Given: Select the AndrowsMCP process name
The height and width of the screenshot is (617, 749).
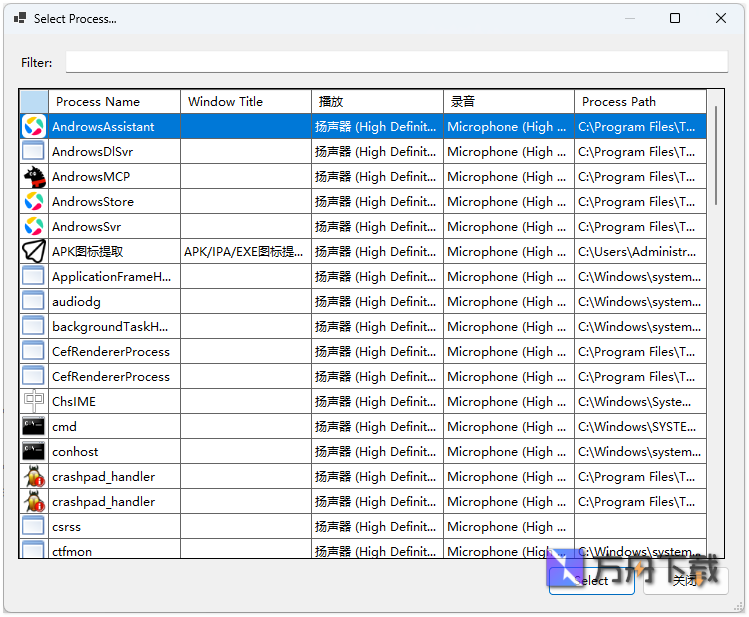Looking at the screenshot, I should tap(91, 177).
